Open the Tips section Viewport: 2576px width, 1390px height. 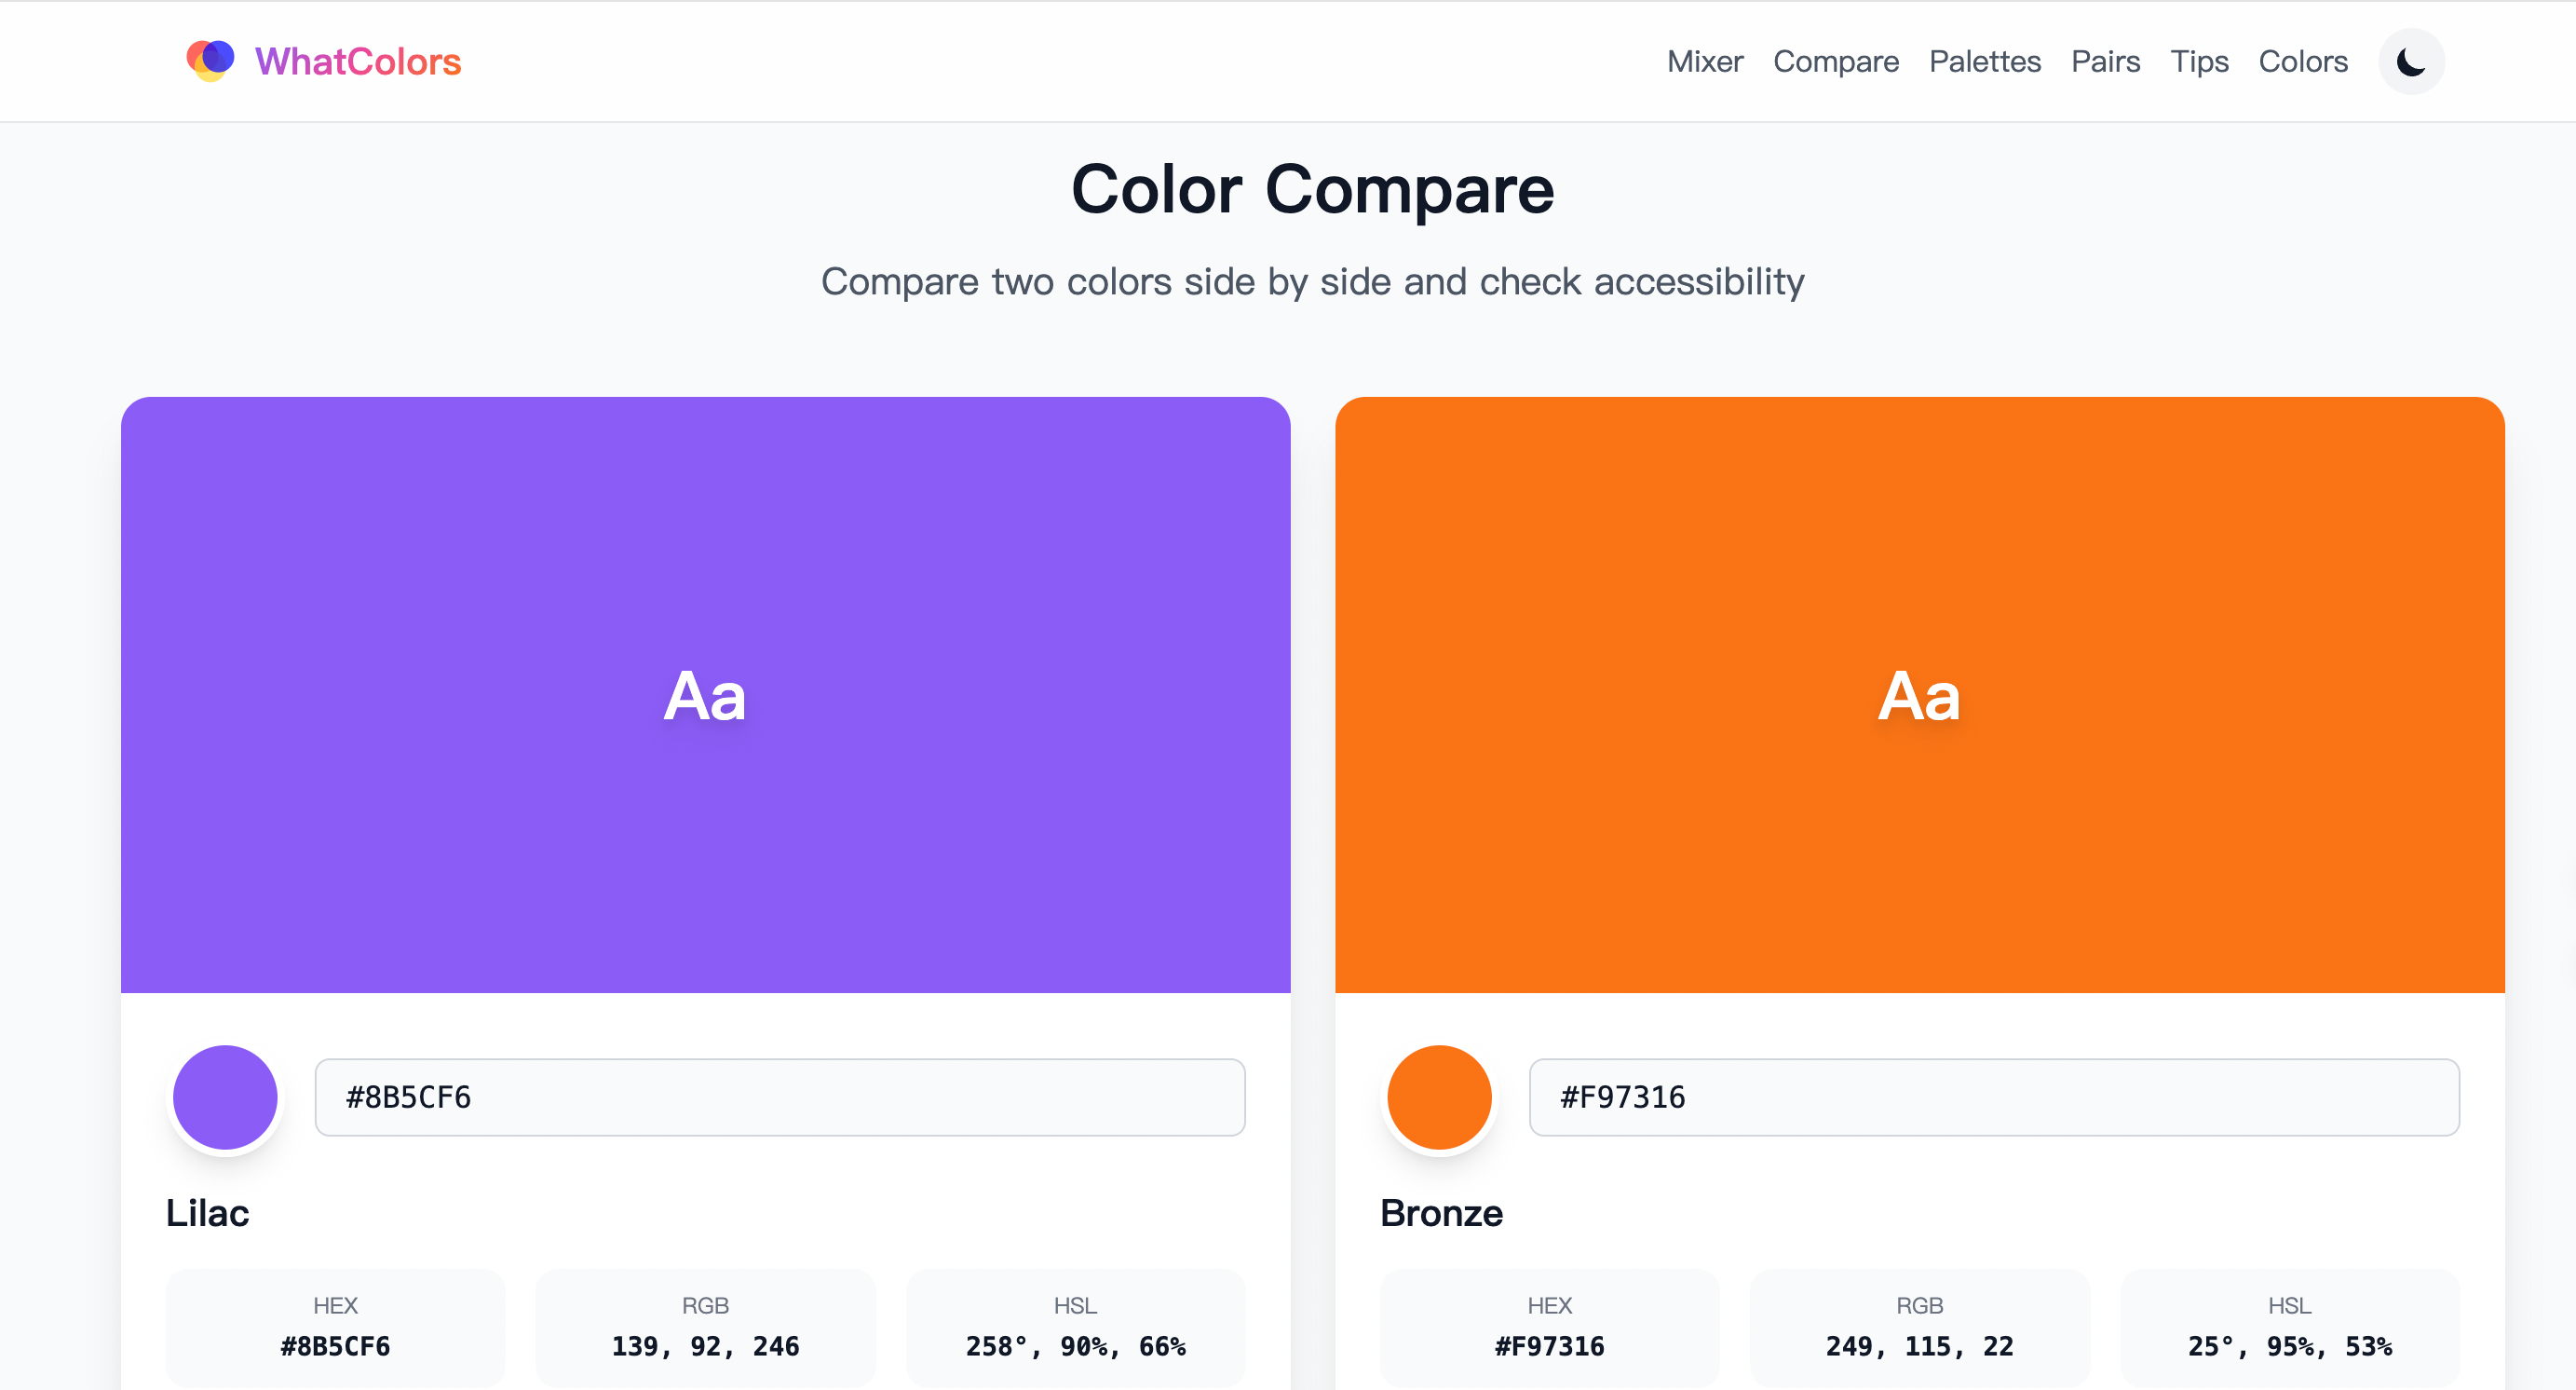coord(2199,61)
